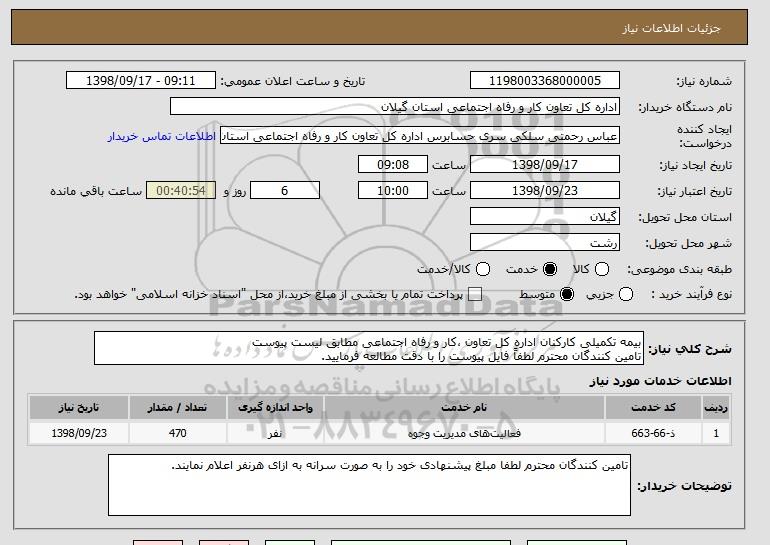Click service name فعالیت‌های مدیریت وجوه

click(x=464, y=433)
